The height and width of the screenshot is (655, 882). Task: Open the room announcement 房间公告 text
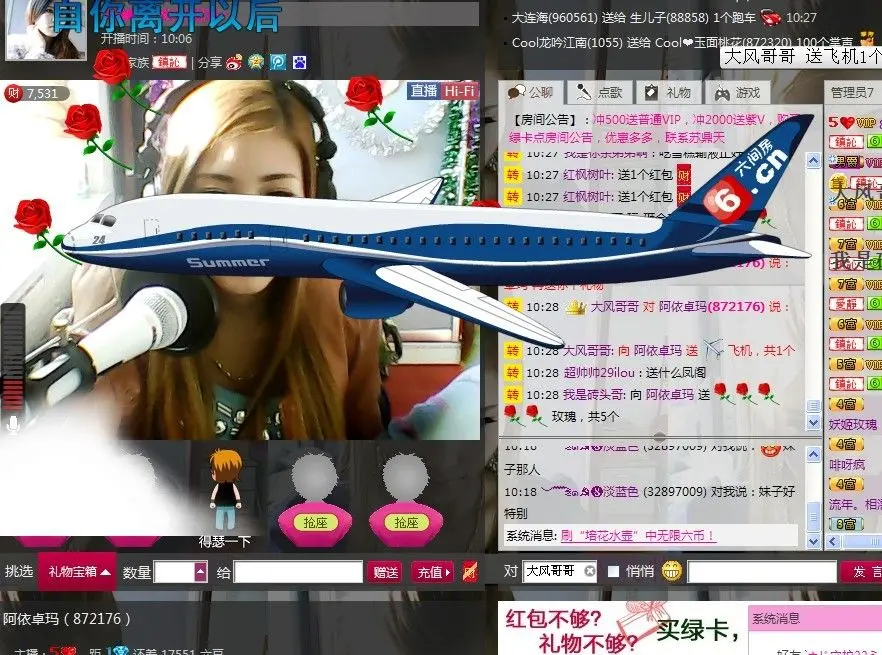pyautogui.click(x=655, y=128)
